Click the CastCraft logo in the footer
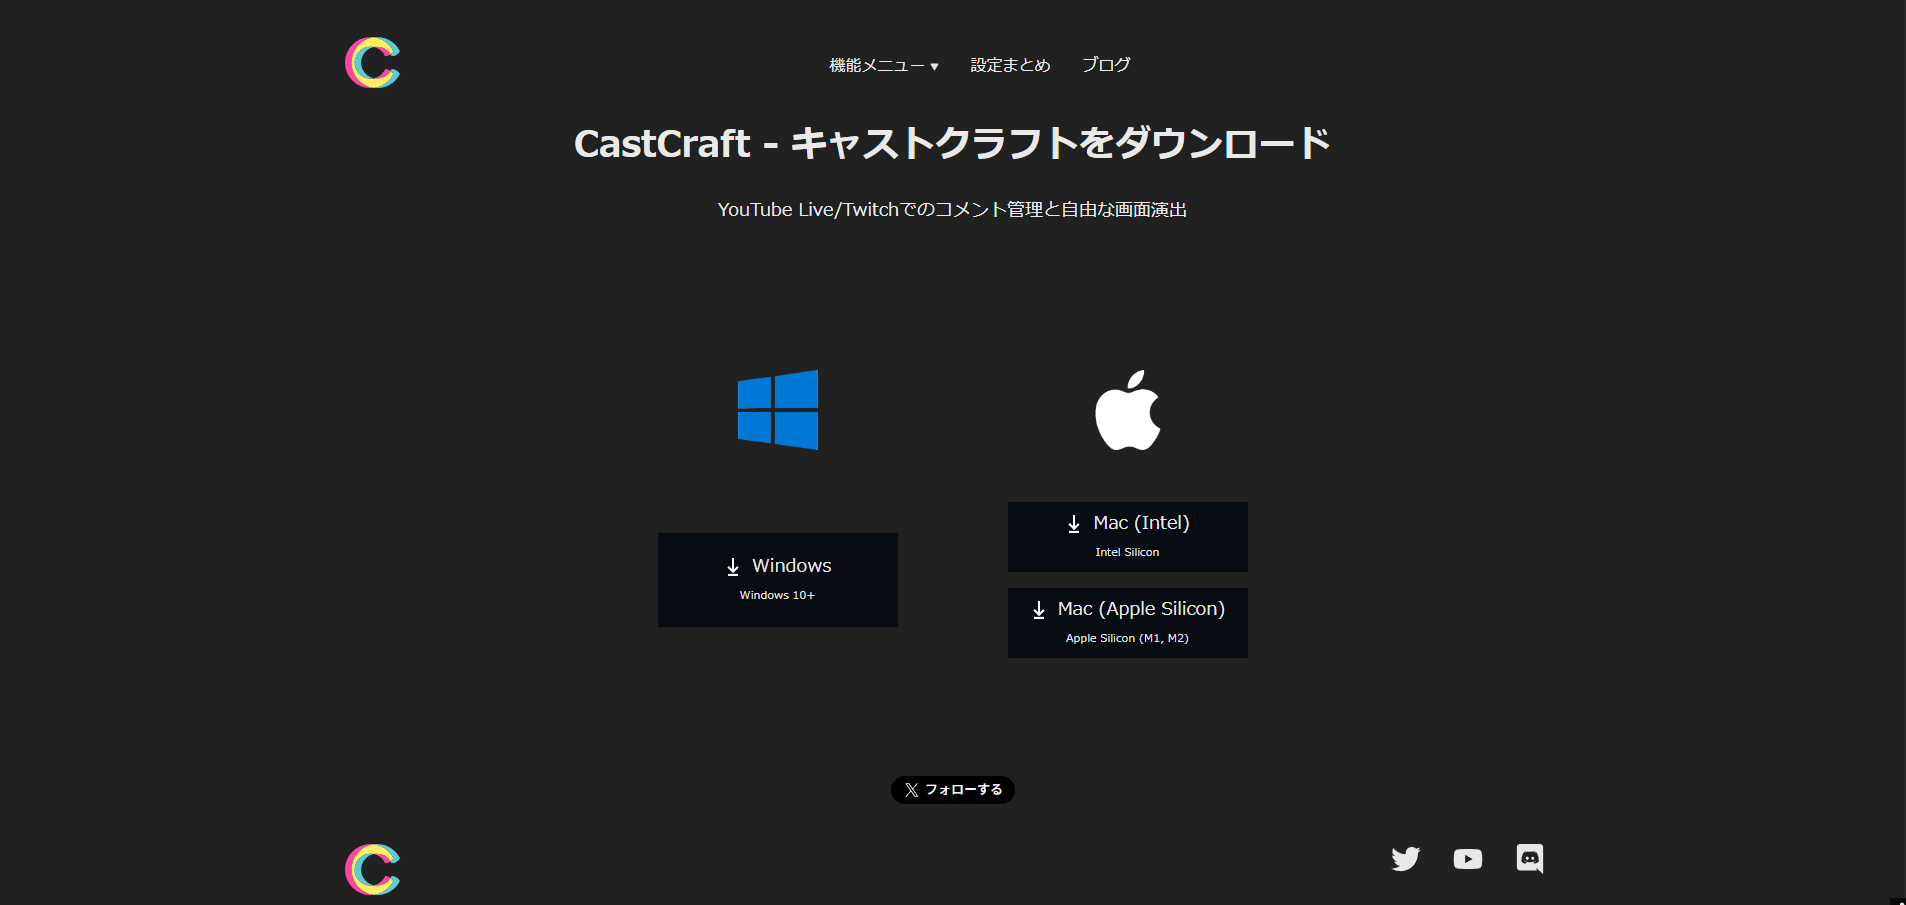 [372, 869]
